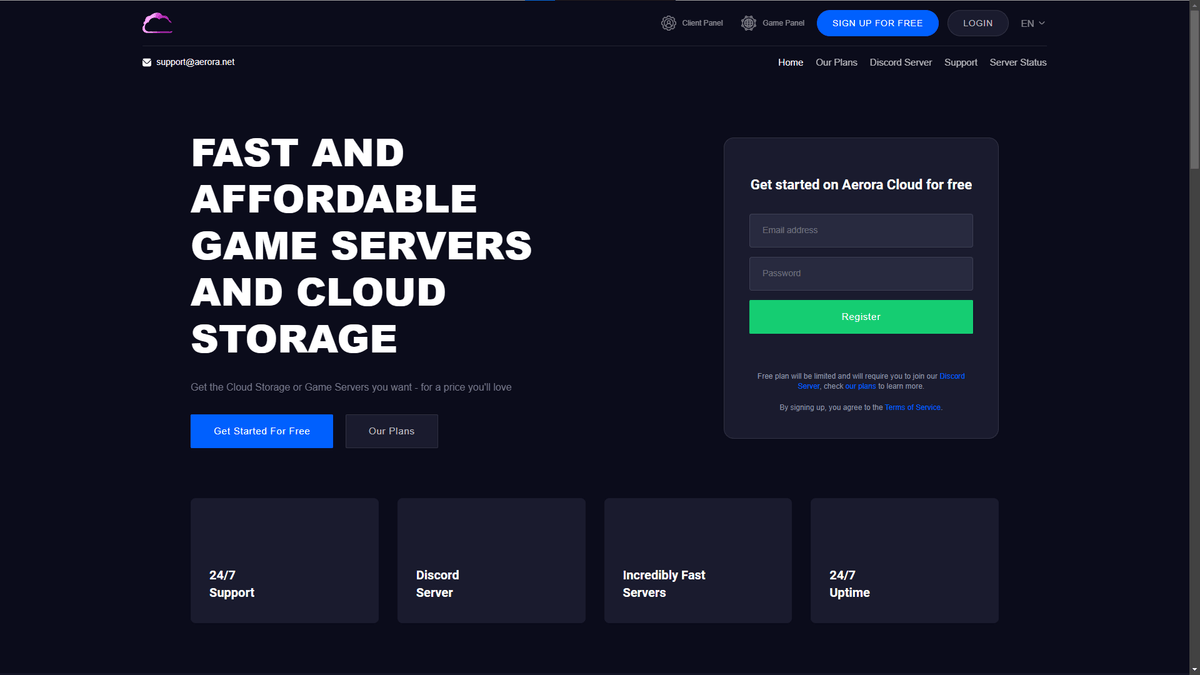Click the Client Panel icon
This screenshot has height=675, width=1200.
pos(669,23)
